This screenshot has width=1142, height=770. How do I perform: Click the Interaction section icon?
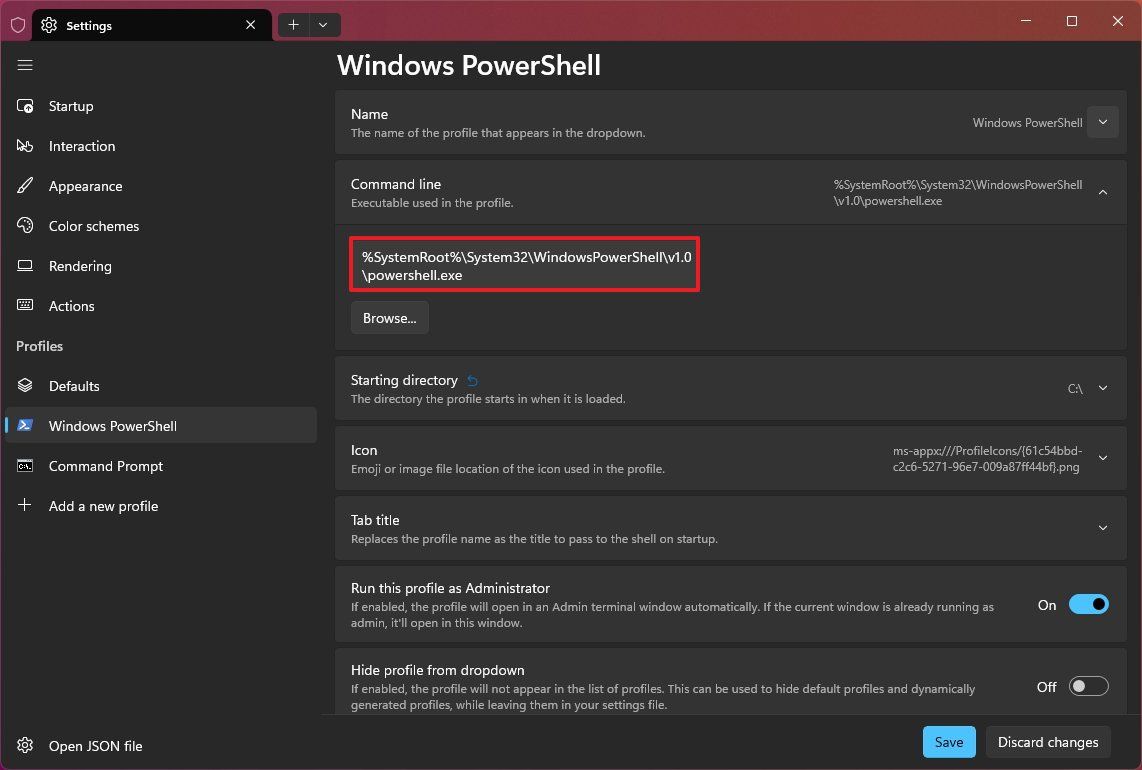[25, 146]
